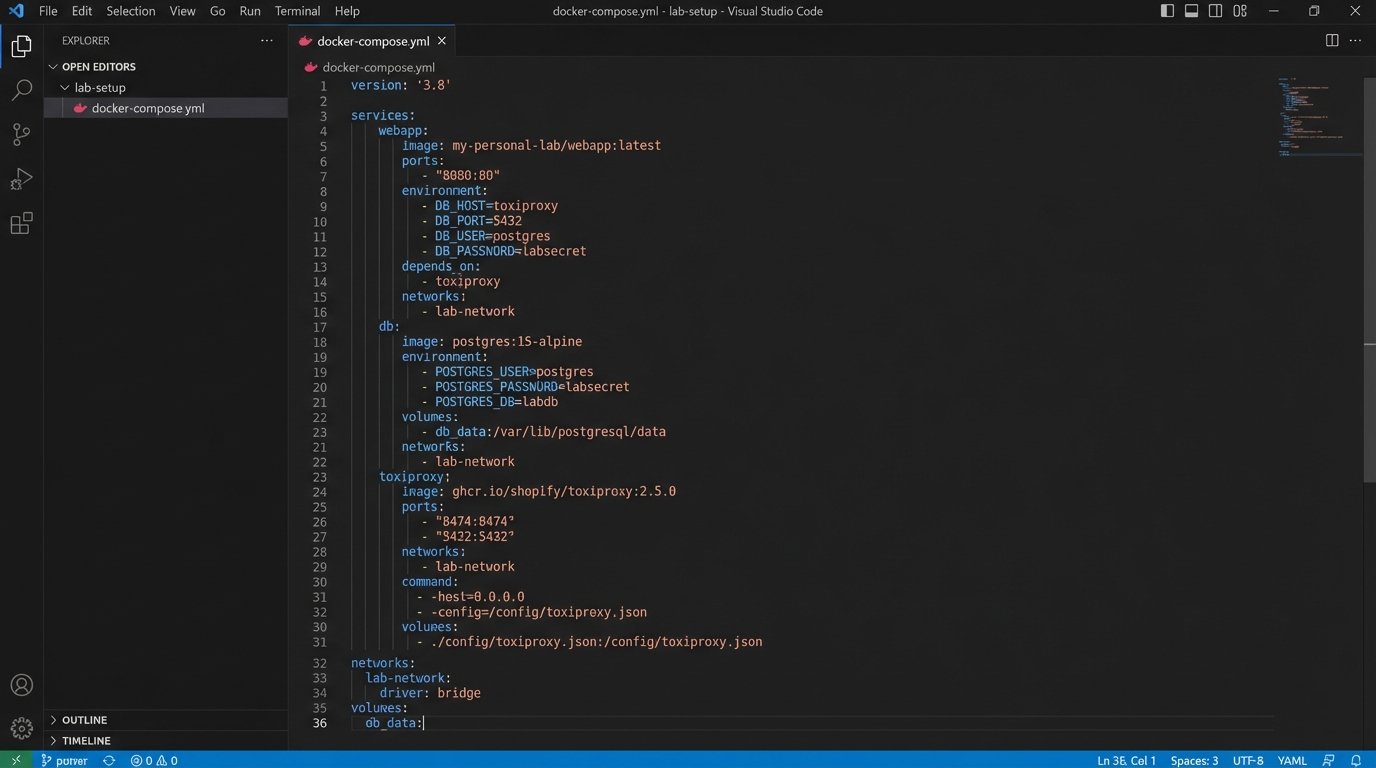Toggle the Secondary Side Bar layout button
This screenshot has width=1376, height=768.
click(x=1215, y=11)
